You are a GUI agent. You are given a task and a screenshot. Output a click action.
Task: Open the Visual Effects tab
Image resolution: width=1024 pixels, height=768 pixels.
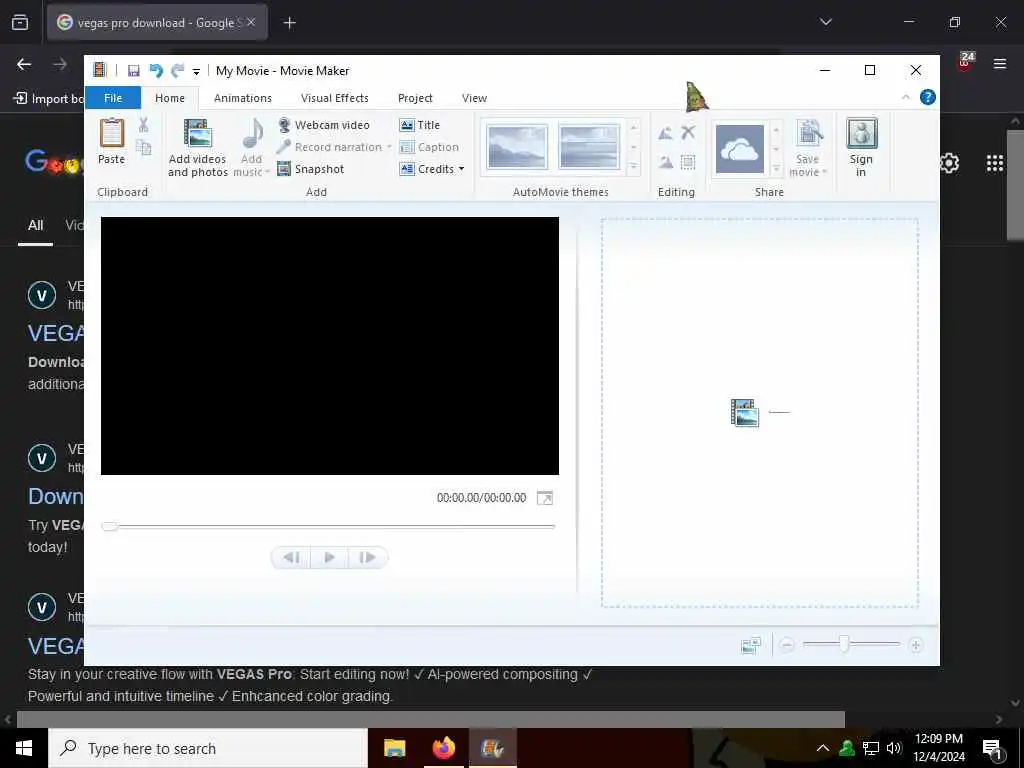coord(334,98)
